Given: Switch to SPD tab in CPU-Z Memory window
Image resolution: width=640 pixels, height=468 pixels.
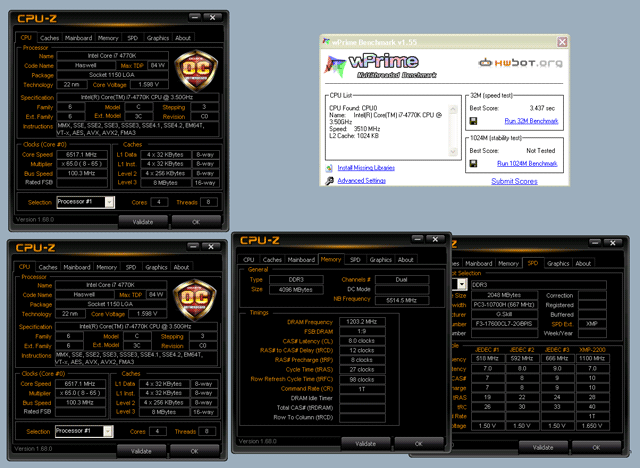Looking at the screenshot, I should point(355,260).
